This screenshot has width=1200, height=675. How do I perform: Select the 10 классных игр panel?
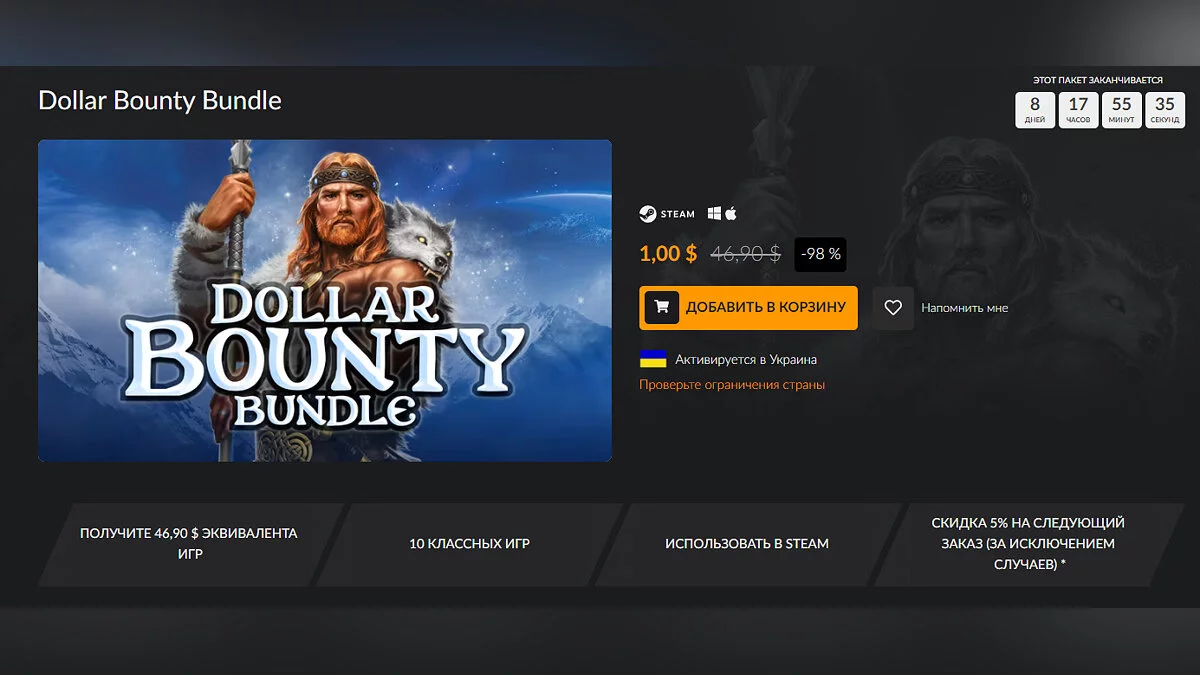[x=469, y=544]
